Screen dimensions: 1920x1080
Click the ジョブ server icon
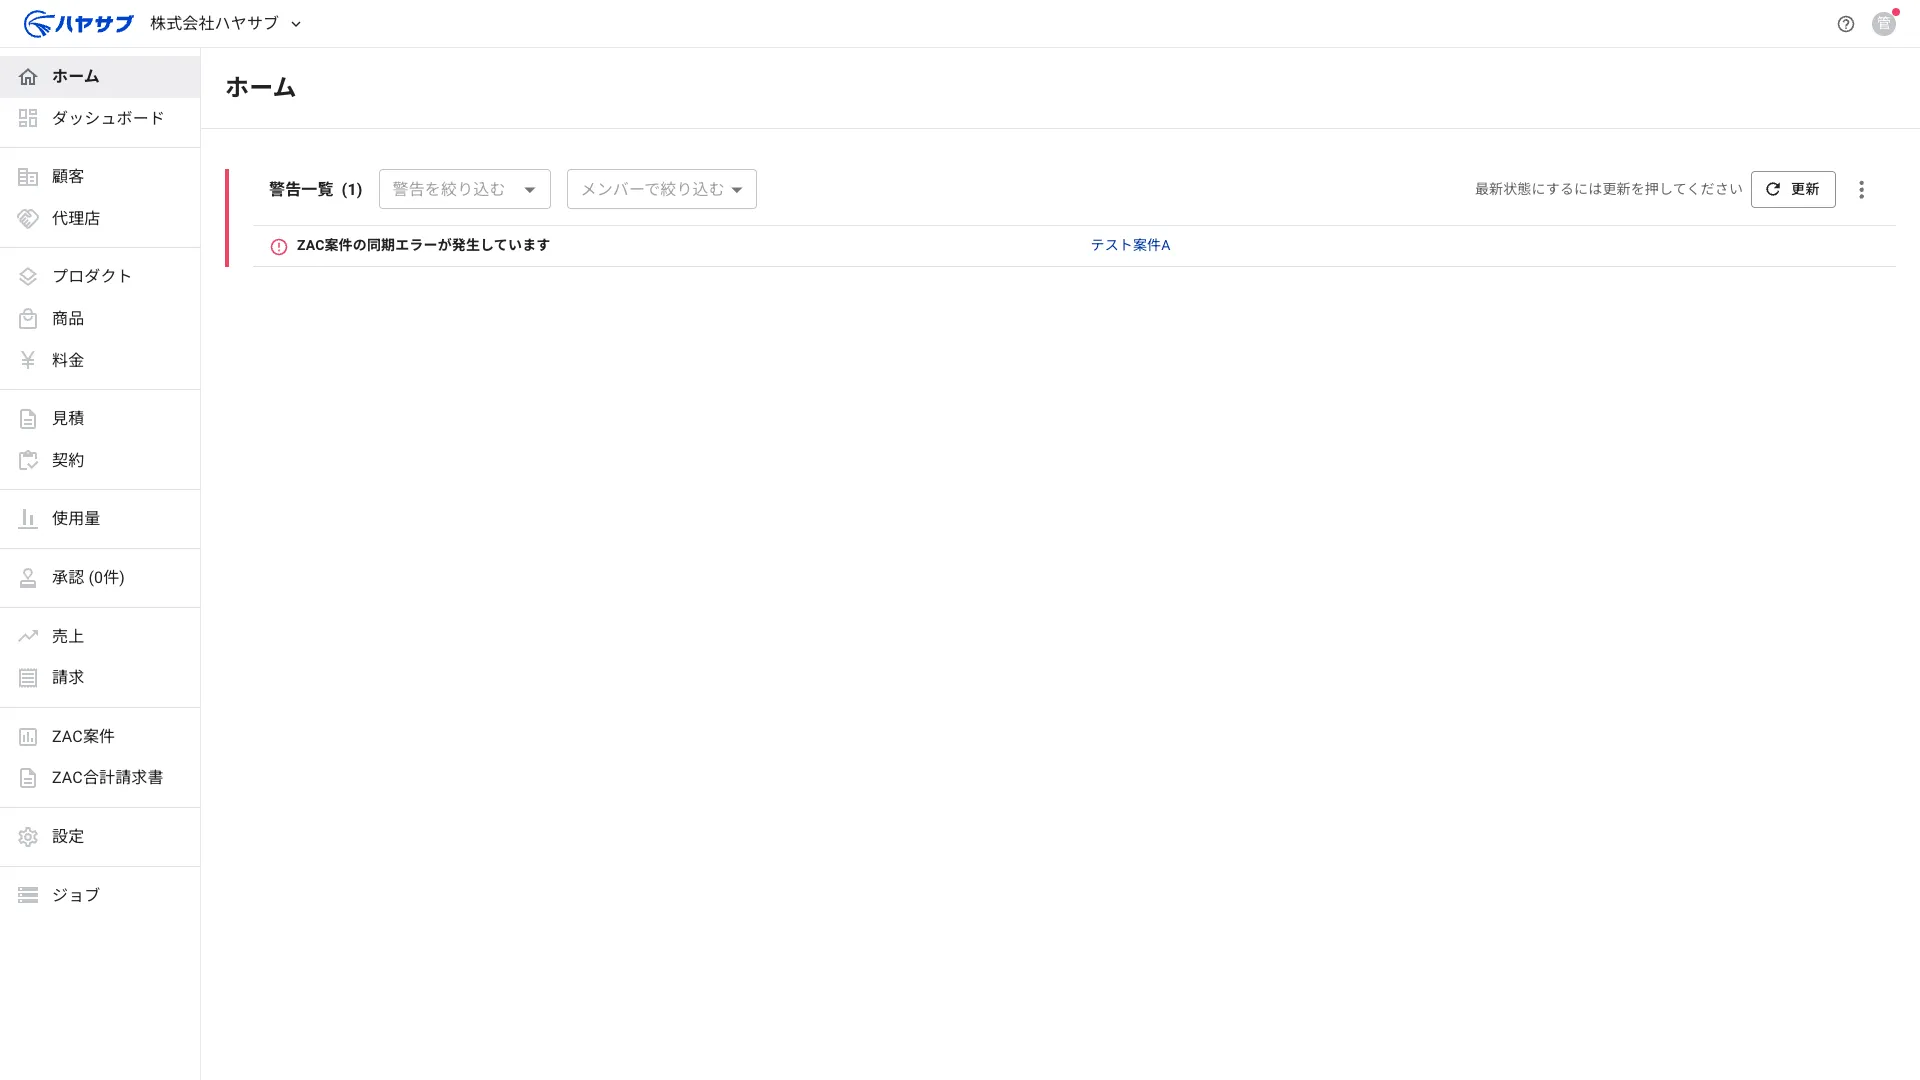(28, 895)
